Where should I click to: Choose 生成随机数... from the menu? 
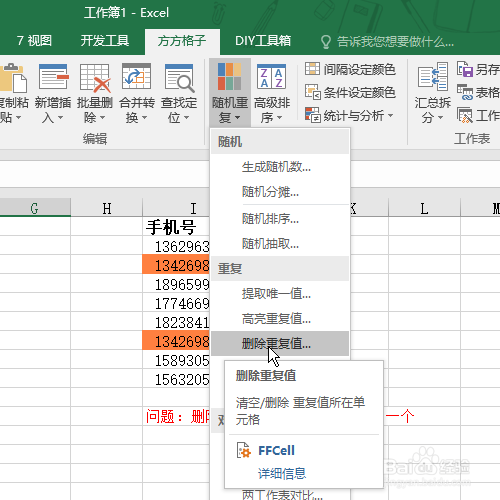pyautogui.click(x=280, y=167)
